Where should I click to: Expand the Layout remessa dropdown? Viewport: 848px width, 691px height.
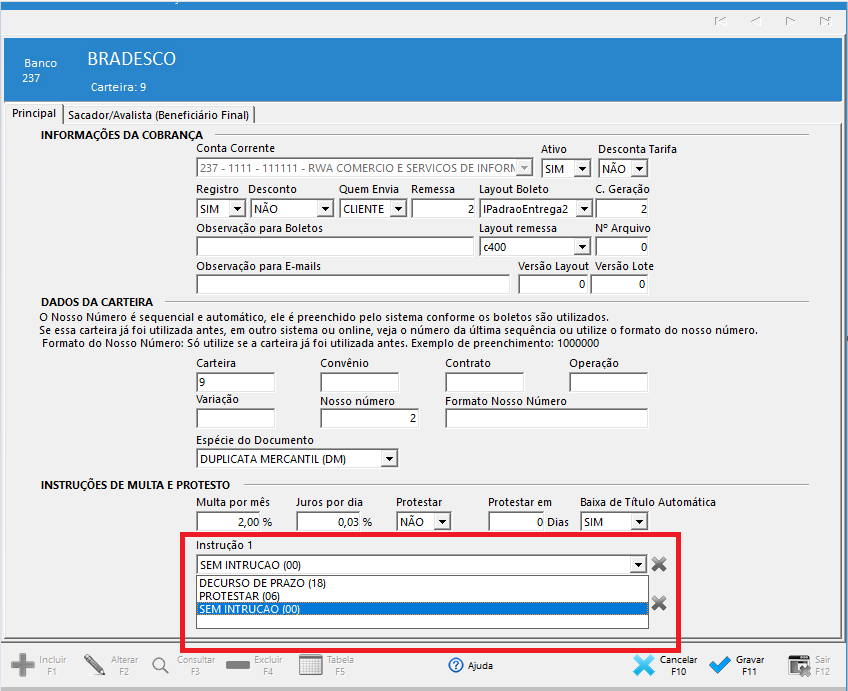point(582,247)
